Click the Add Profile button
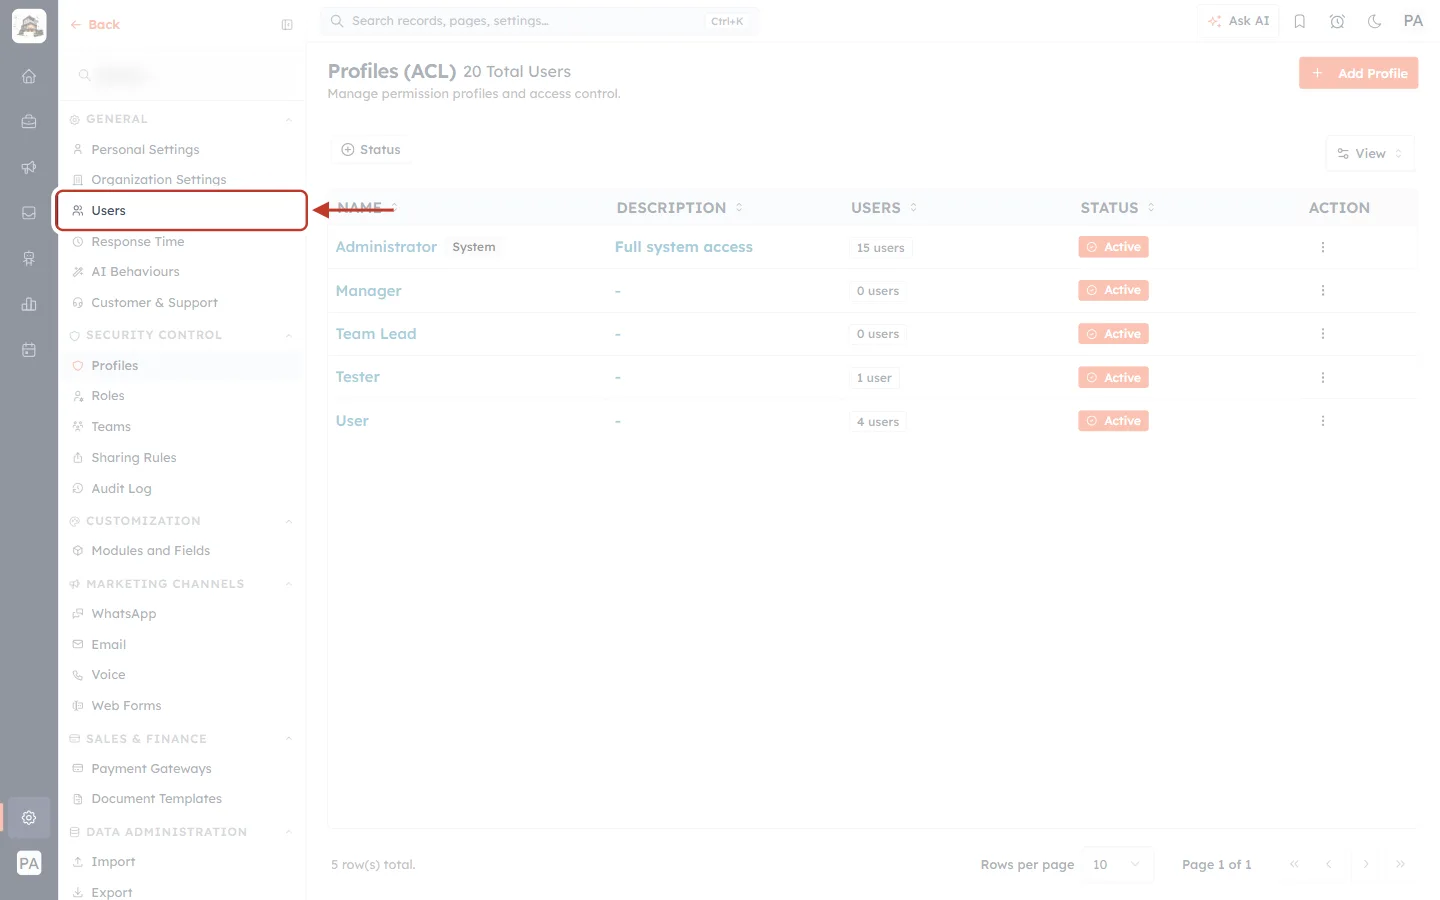Screen dimensions: 1440x900 [1358, 73]
